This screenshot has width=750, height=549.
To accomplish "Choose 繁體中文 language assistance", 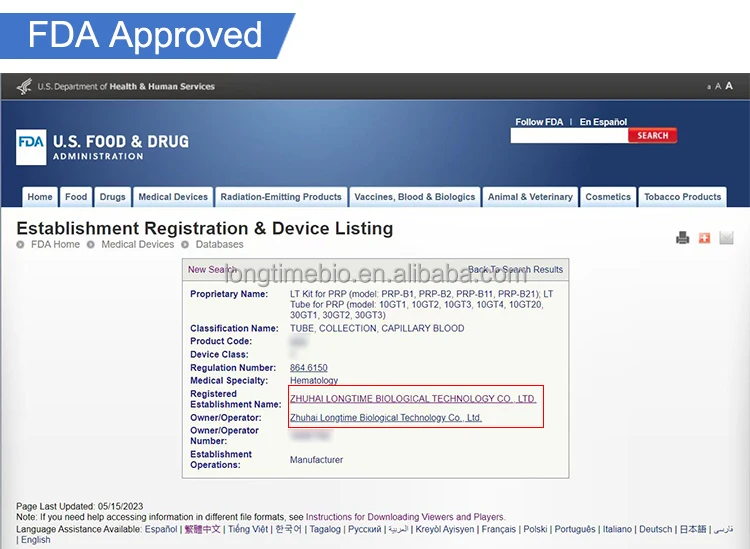I will click(203, 529).
